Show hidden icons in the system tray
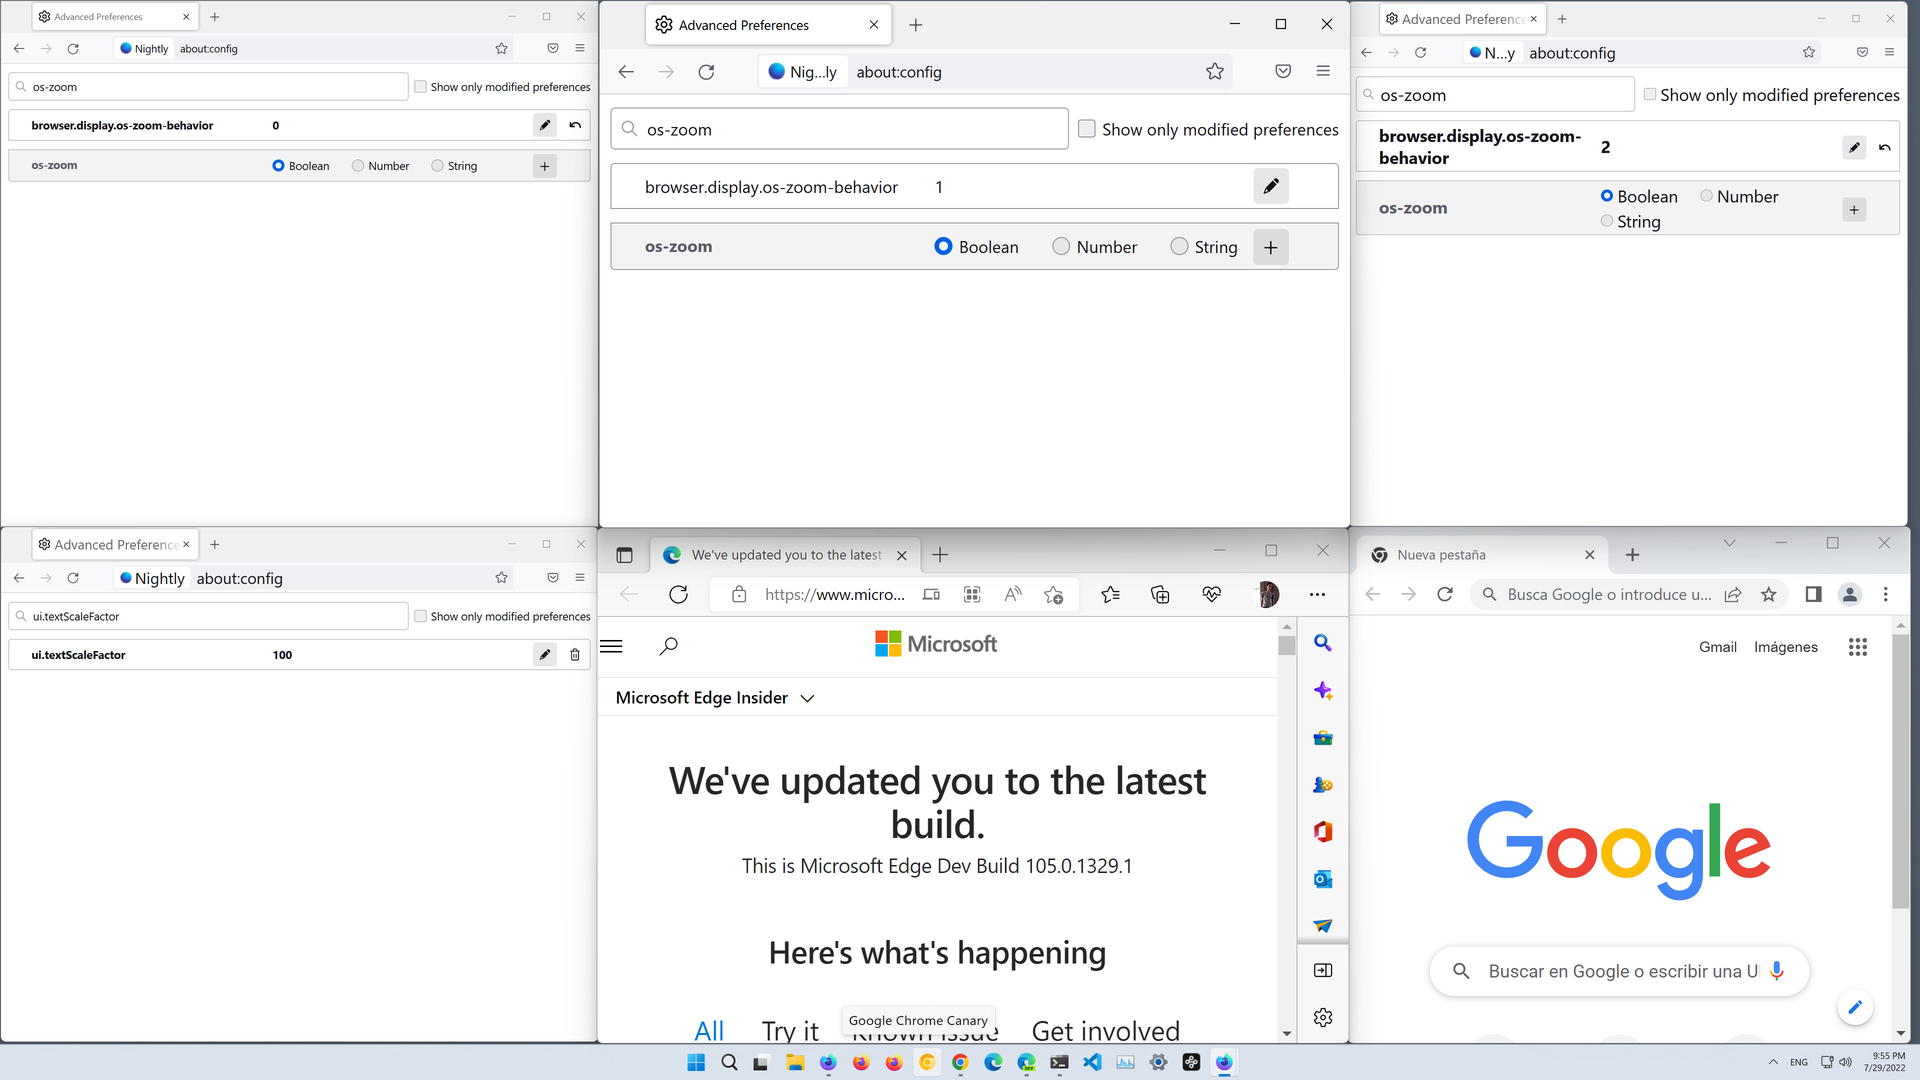 pos(1773,1062)
